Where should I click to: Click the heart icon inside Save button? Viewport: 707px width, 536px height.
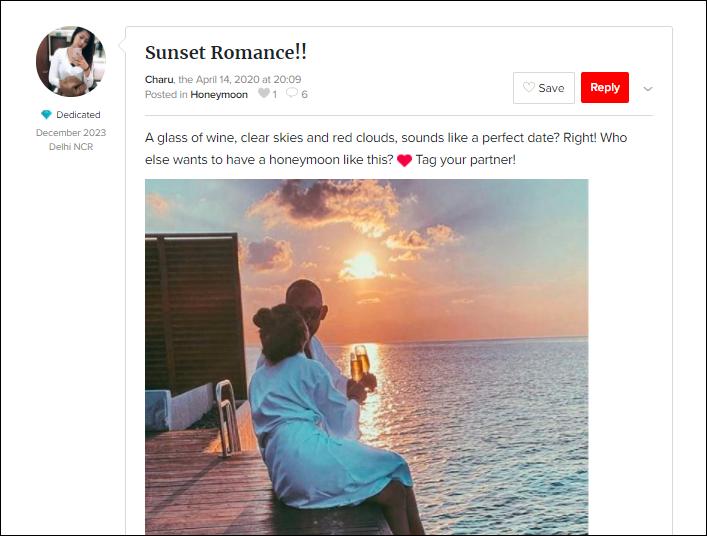[x=529, y=88]
